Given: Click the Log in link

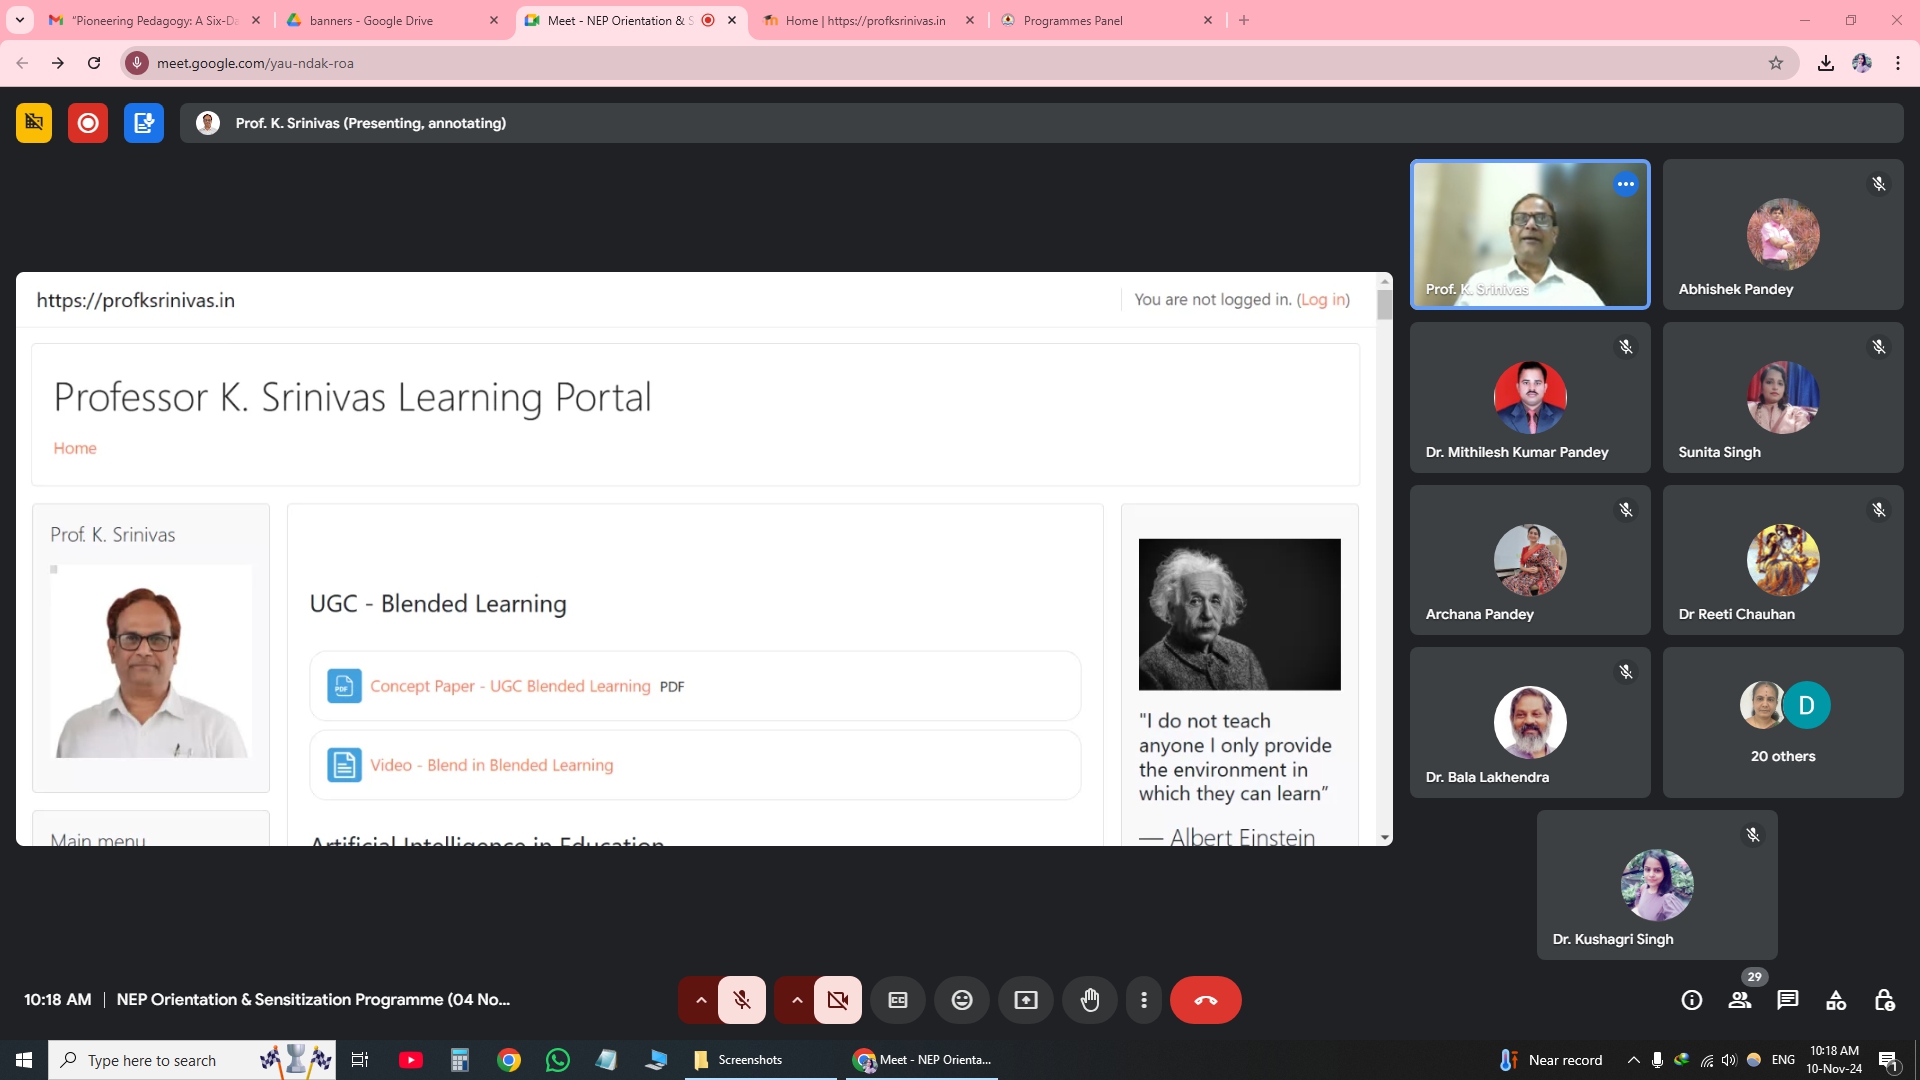Looking at the screenshot, I should coord(1322,300).
